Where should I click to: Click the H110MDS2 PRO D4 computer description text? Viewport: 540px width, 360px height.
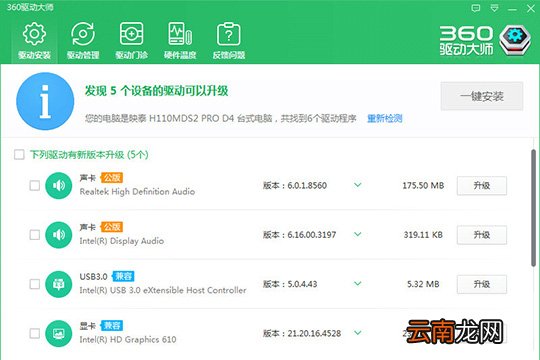220,119
